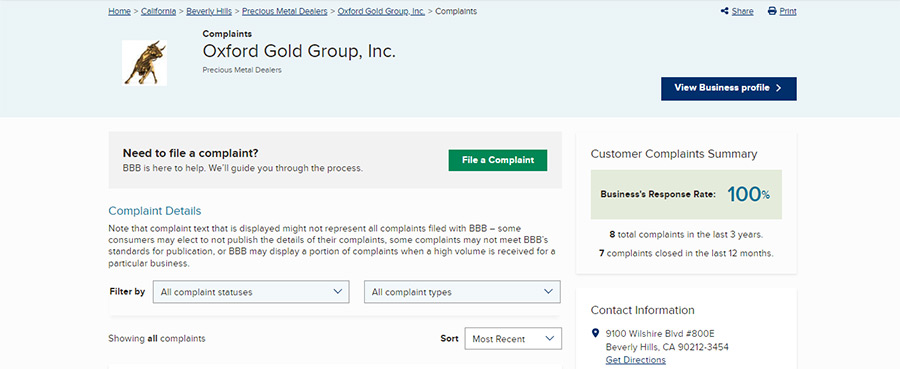Click the Oxford Gold Group bull logo
Screen dimensions: 900x369
[144, 63]
